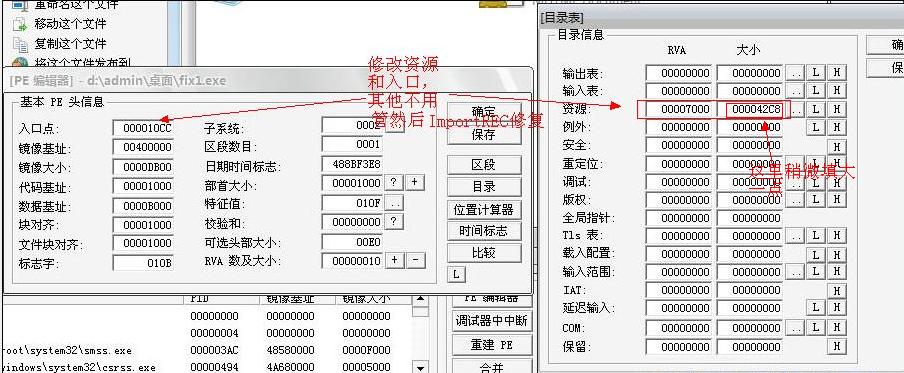Select the 区段数目 field 0001
The width and height of the screenshot is (904, 373).
click(x=352, y=145)
